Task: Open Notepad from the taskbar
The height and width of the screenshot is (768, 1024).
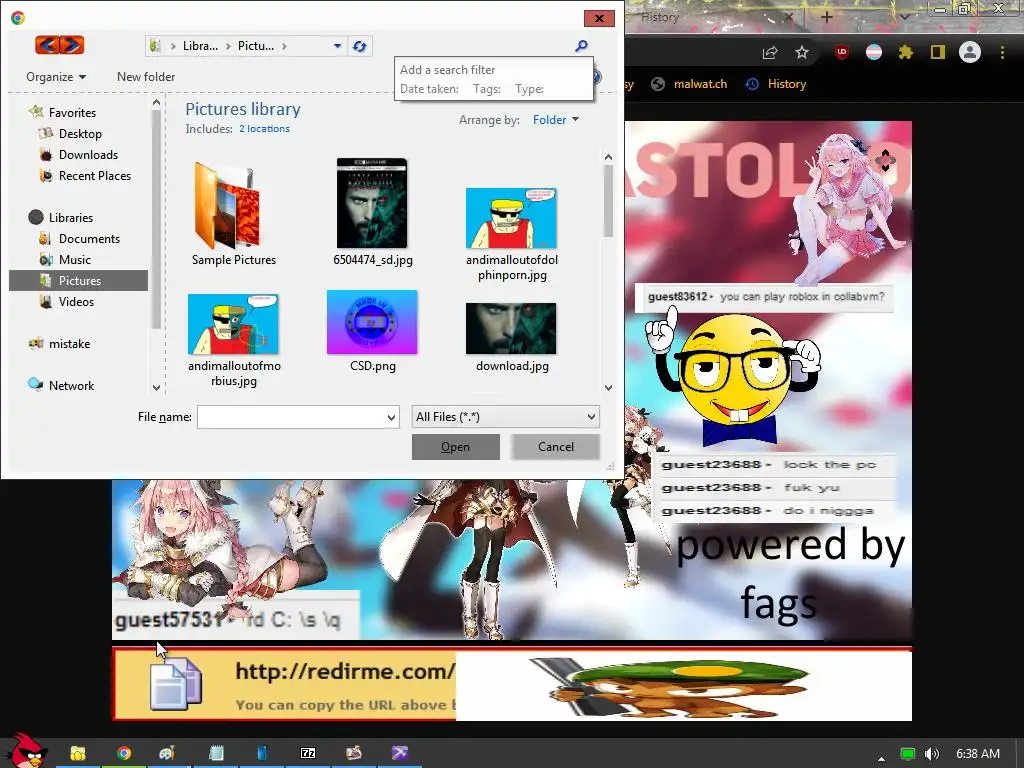Action: (216, 753)
